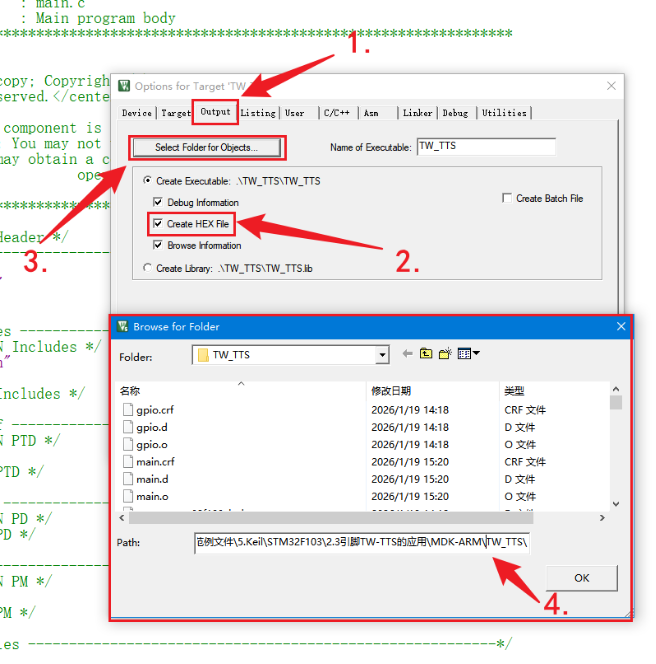Click the gpio.d file icon
The height and width of the screenshot is (664, 656).
[128, 427]
